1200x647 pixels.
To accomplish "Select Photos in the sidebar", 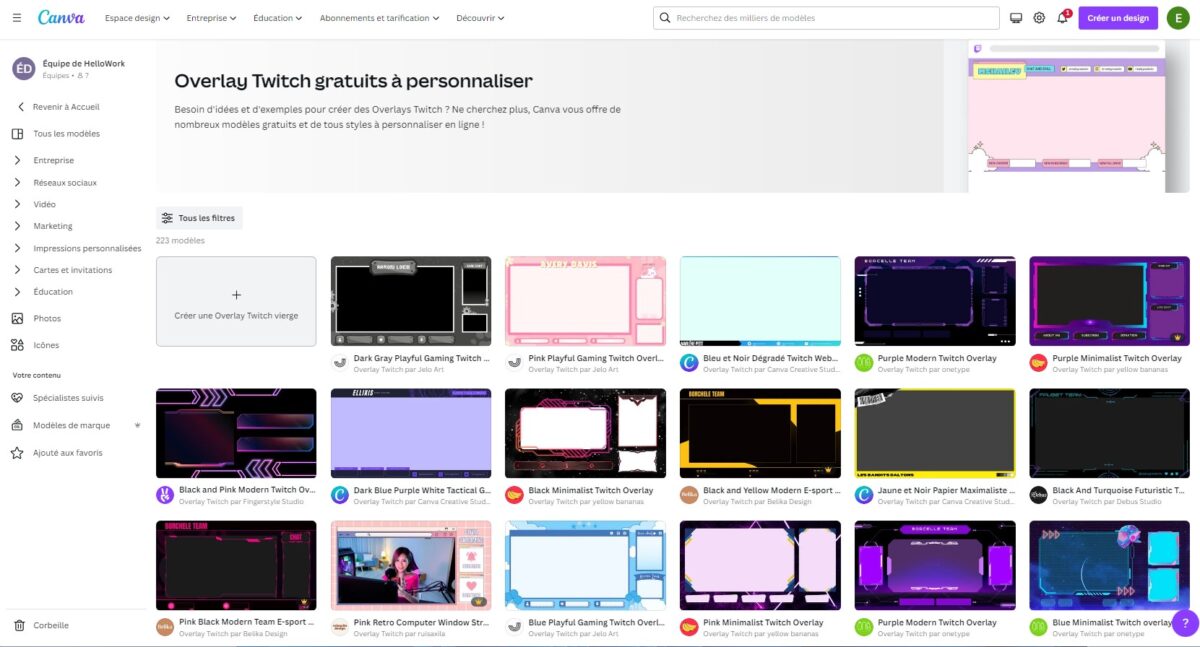I will point(46,318).
